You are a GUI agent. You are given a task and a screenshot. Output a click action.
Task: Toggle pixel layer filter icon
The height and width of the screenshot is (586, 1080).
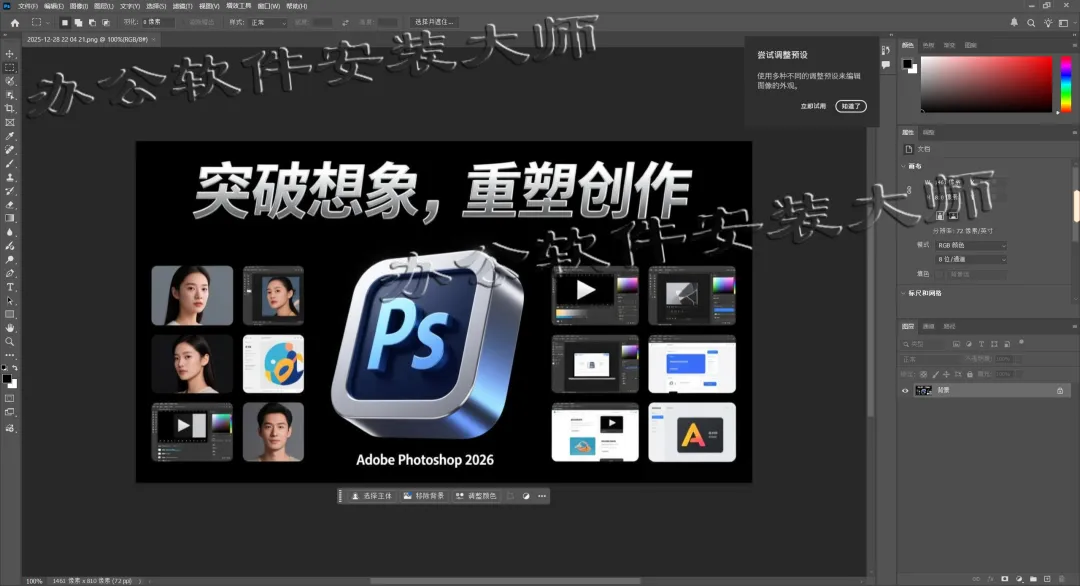click(x=956, y=344)
